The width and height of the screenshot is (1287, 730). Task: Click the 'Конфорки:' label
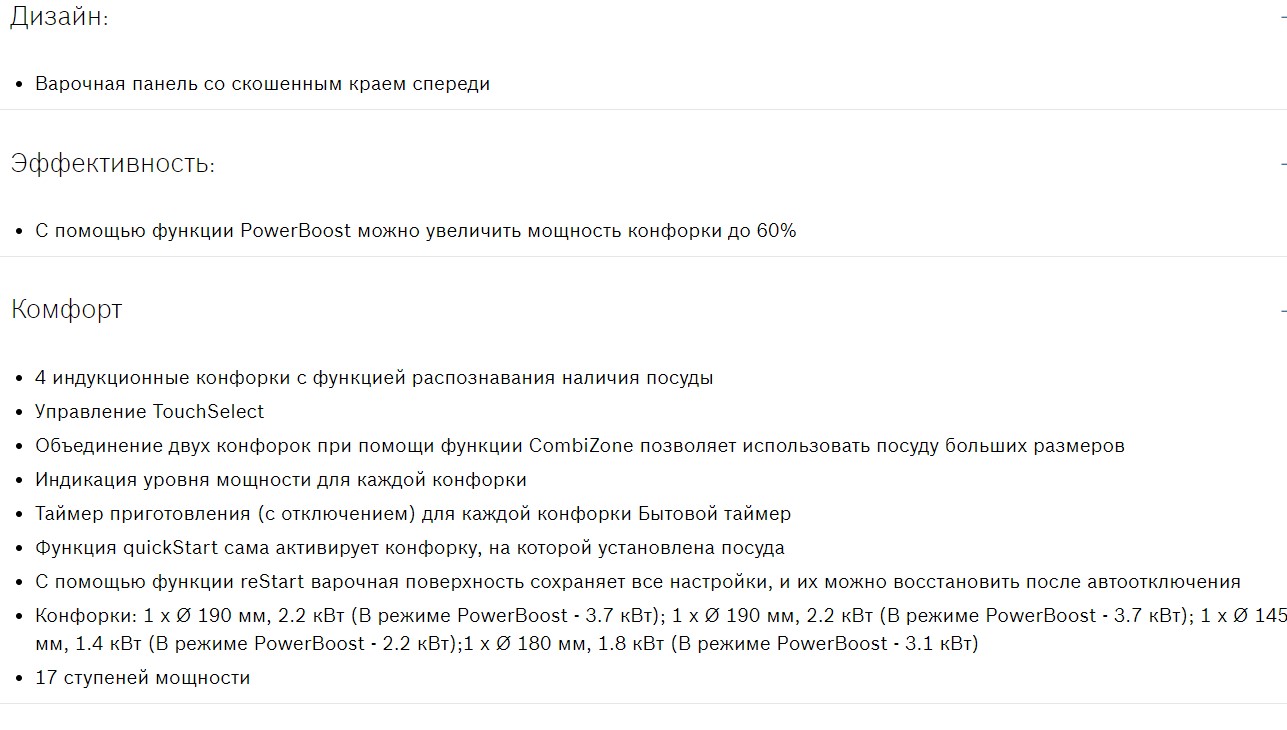[x=85, y=616]
